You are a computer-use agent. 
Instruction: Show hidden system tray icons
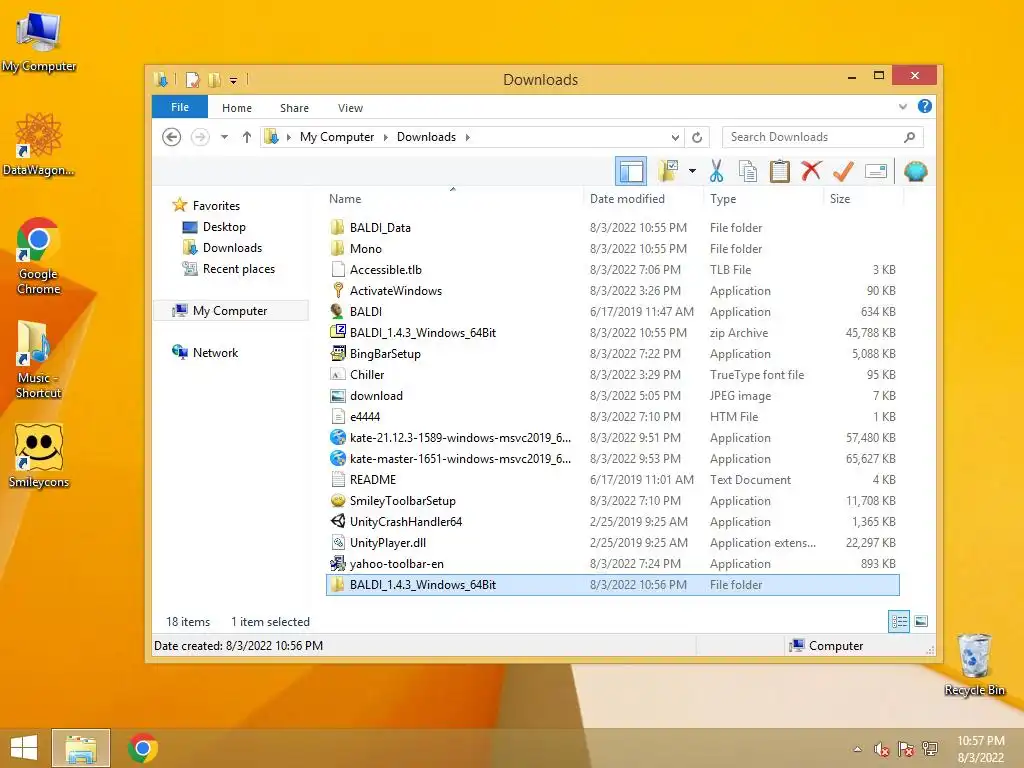click(857, 749)
